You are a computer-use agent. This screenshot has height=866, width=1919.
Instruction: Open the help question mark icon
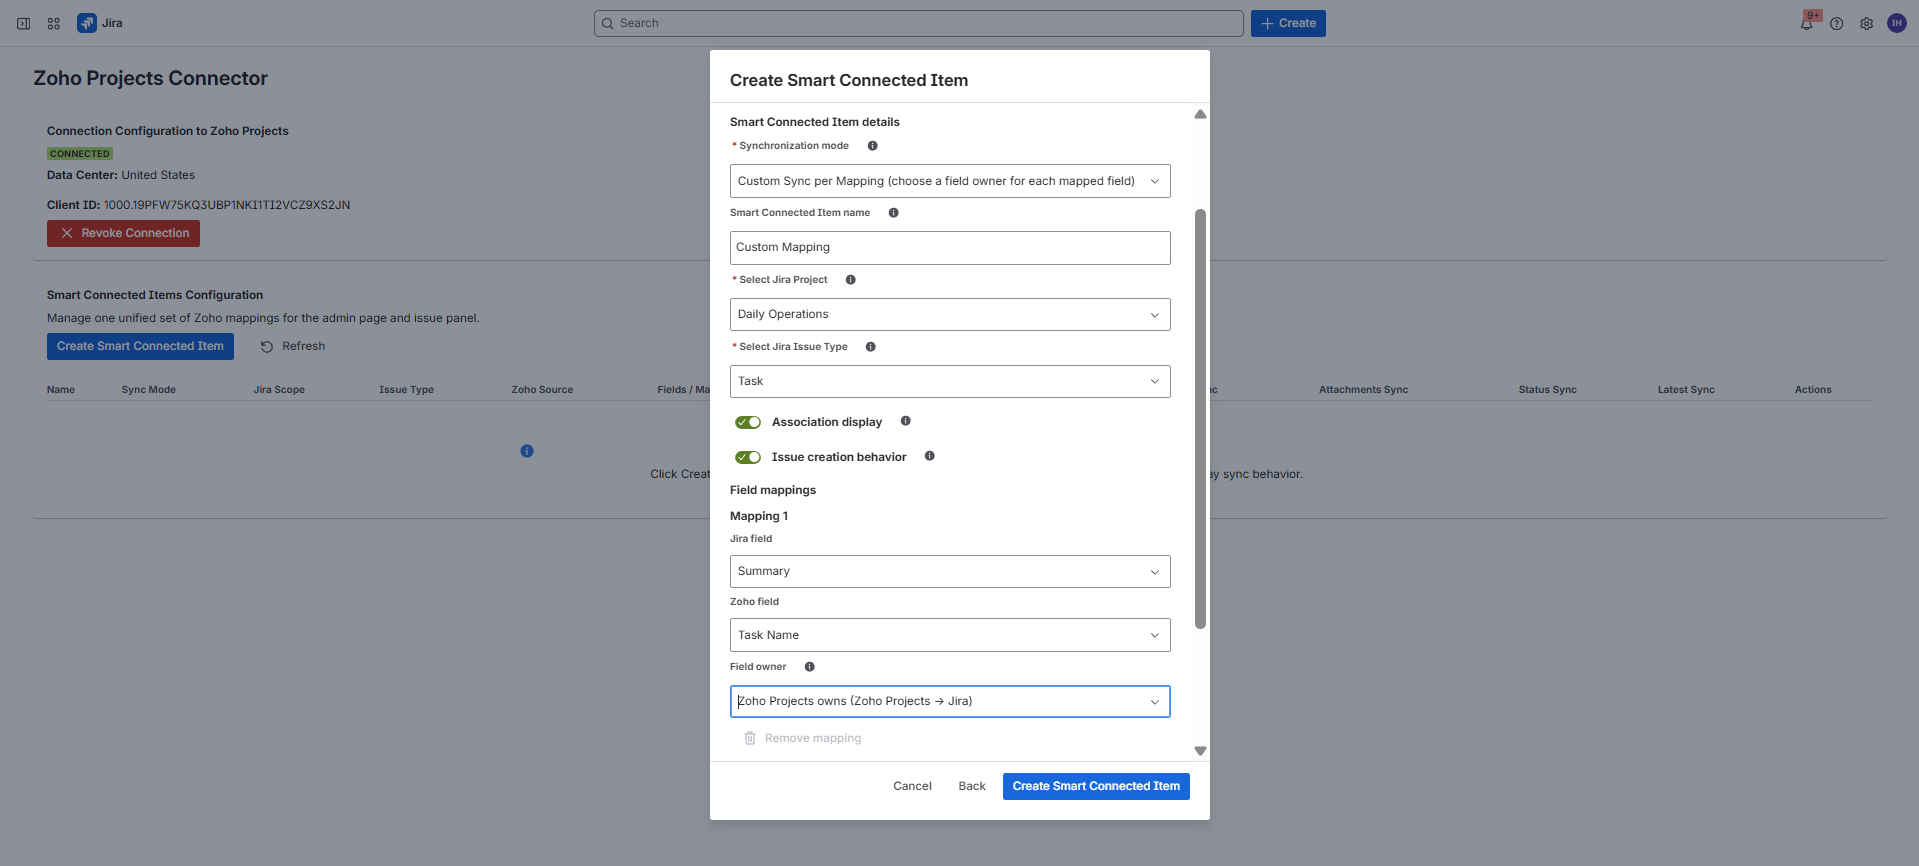tap(1836, 24)
